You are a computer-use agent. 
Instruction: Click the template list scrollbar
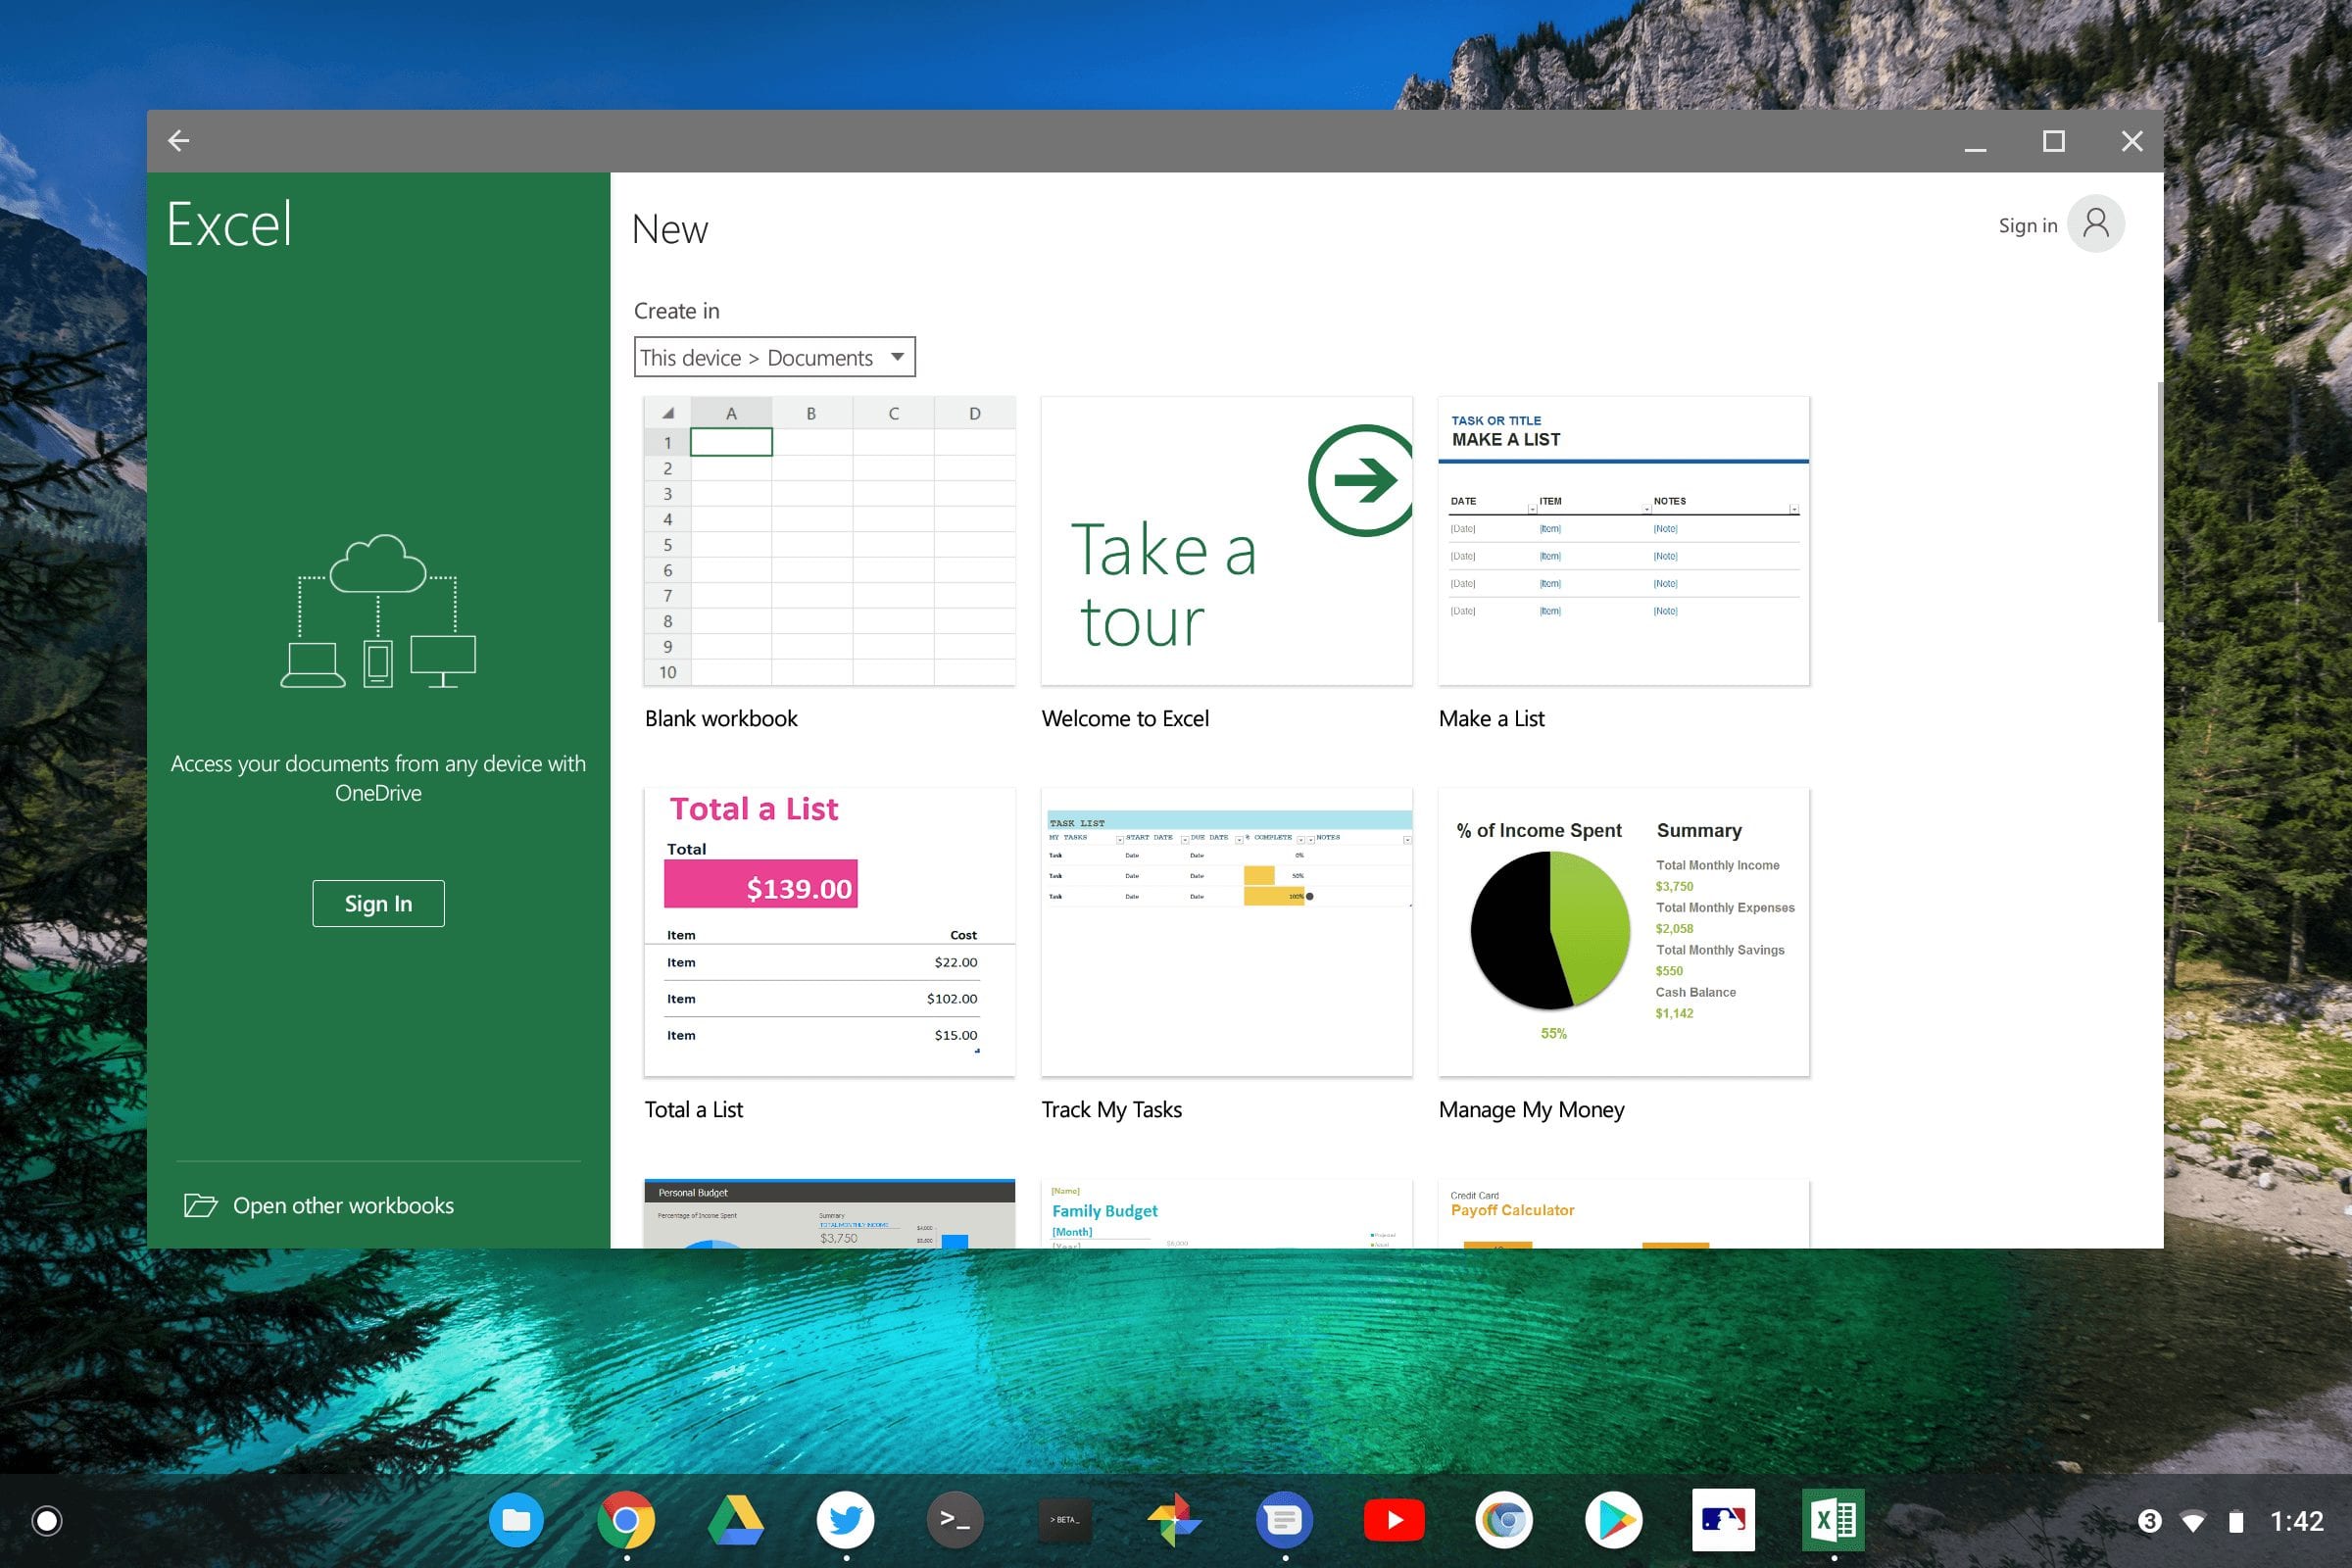pyautogui.click(x=2159, y=501)
